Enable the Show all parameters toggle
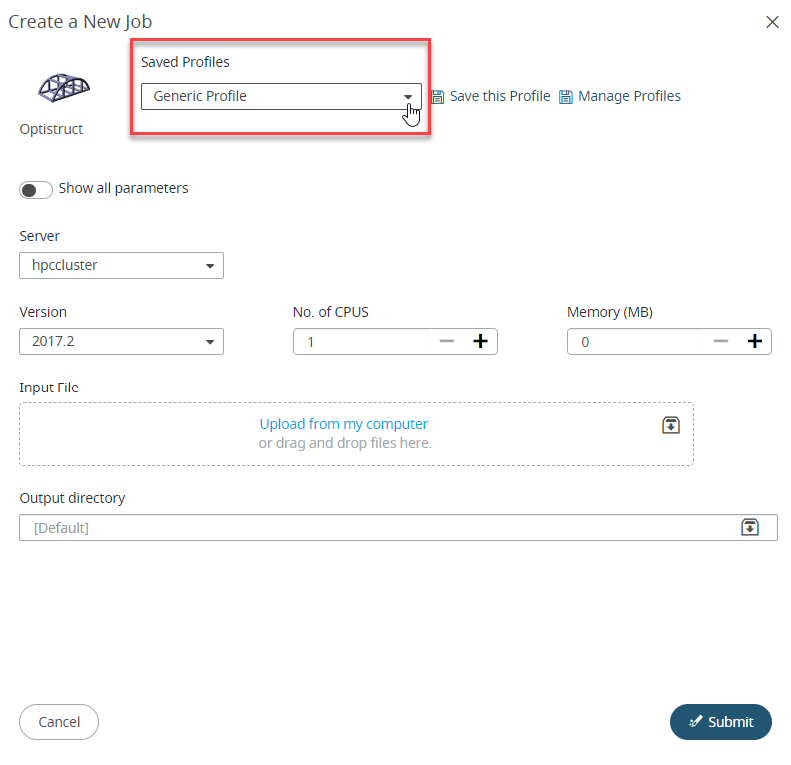 [x=36, y=190]
